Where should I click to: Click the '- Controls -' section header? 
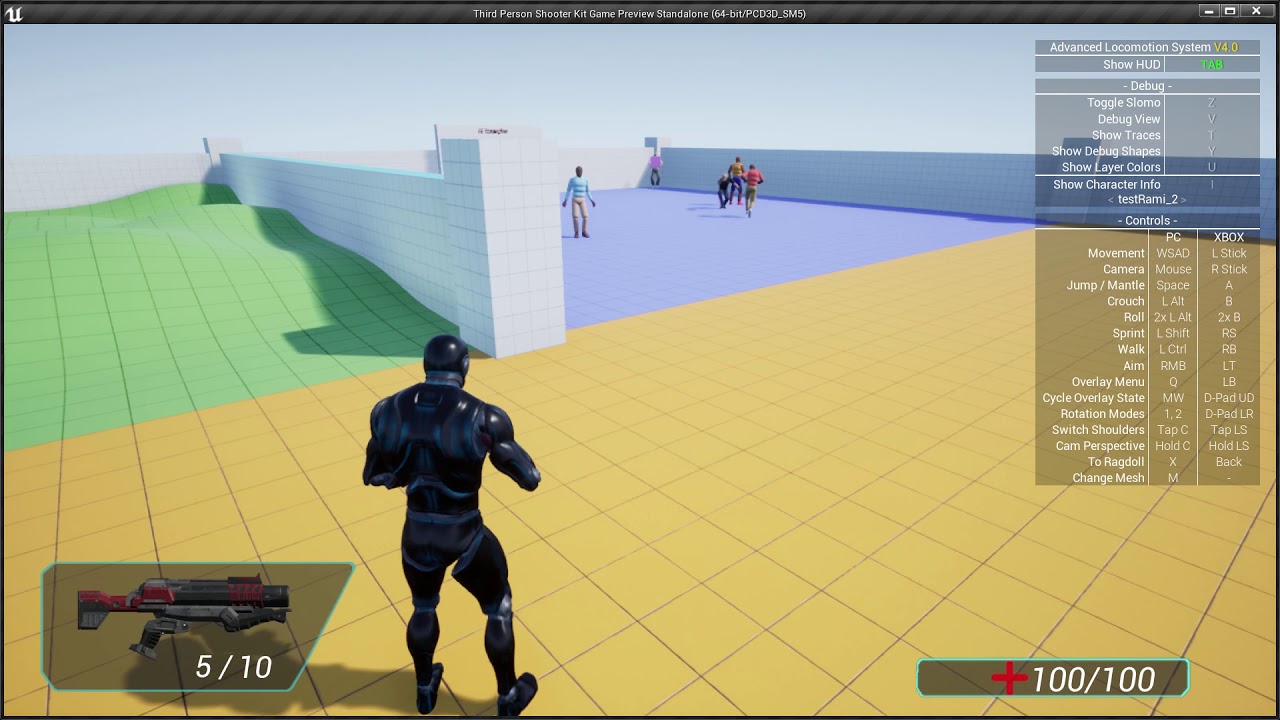pos(1147,220)
